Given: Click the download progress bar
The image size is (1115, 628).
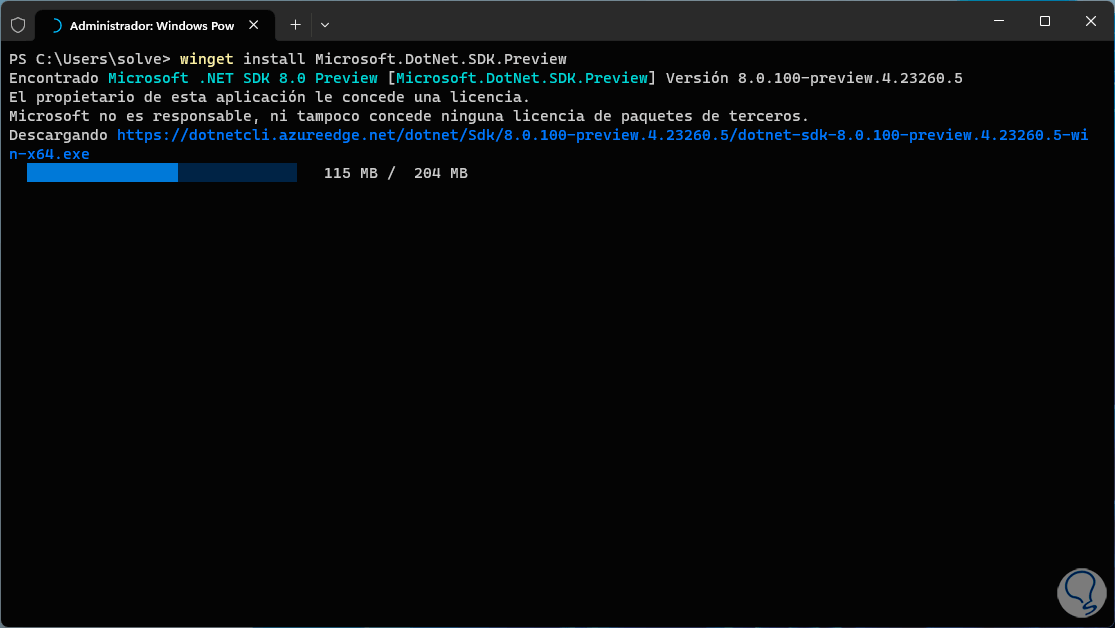Looking at the screenshot, I should (x=162, y=173).
